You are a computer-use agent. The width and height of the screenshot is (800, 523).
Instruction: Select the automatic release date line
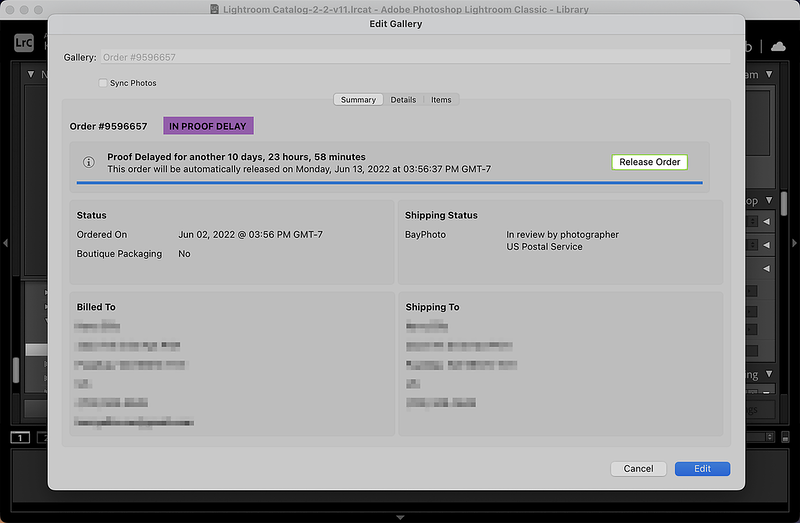299,169
